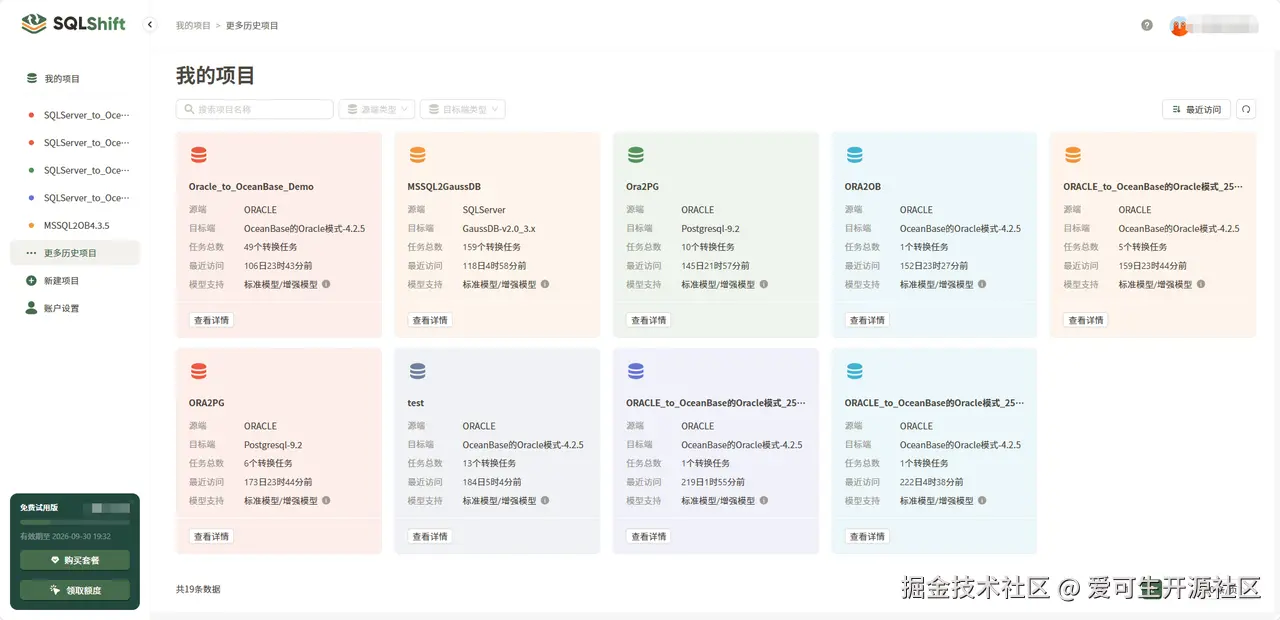Click 查看详情 on Ora2PG card
The height and width of the screenshot is (620, 1280).
[649, 320]
